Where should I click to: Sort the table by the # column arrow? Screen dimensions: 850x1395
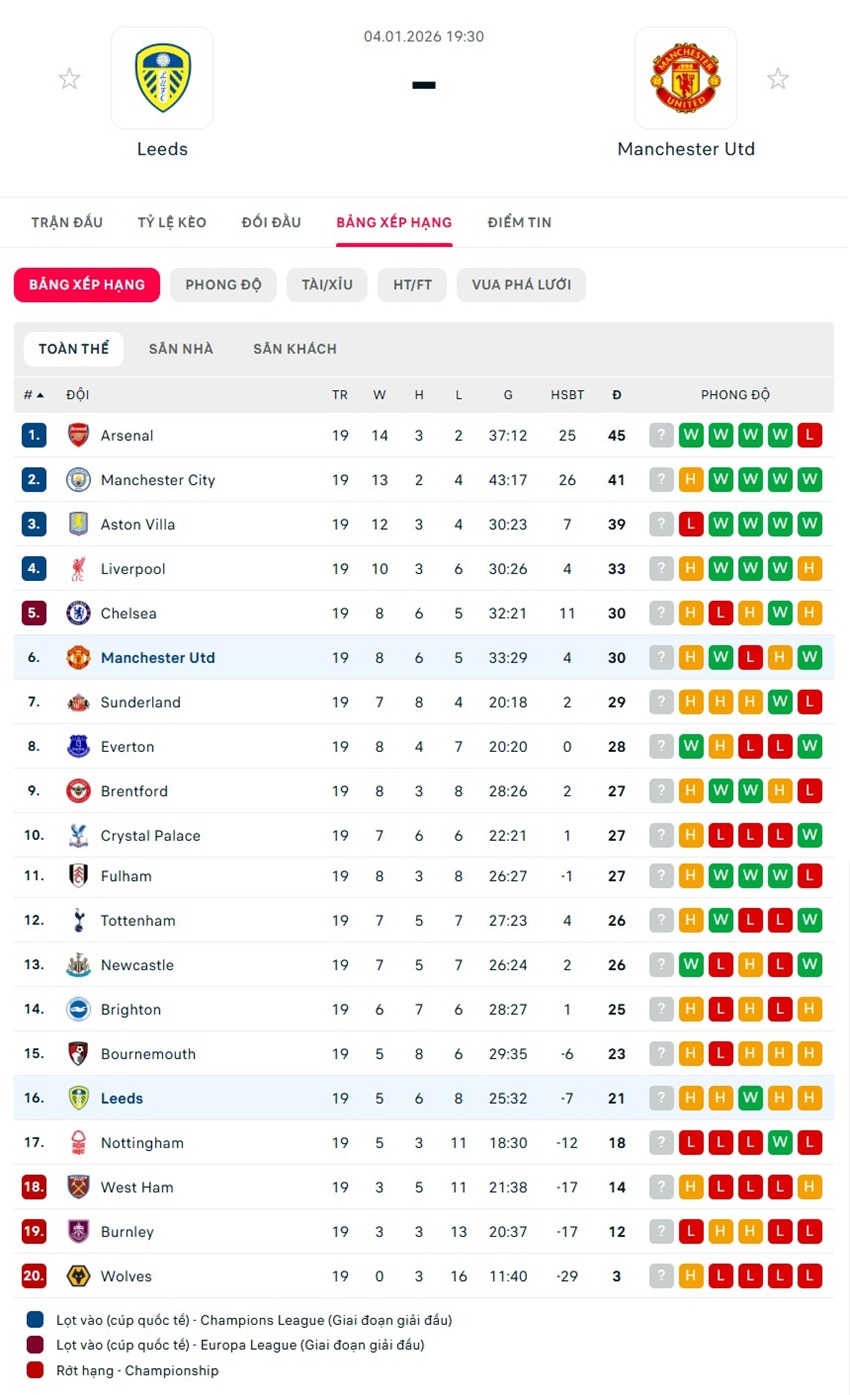click(40, 395)
